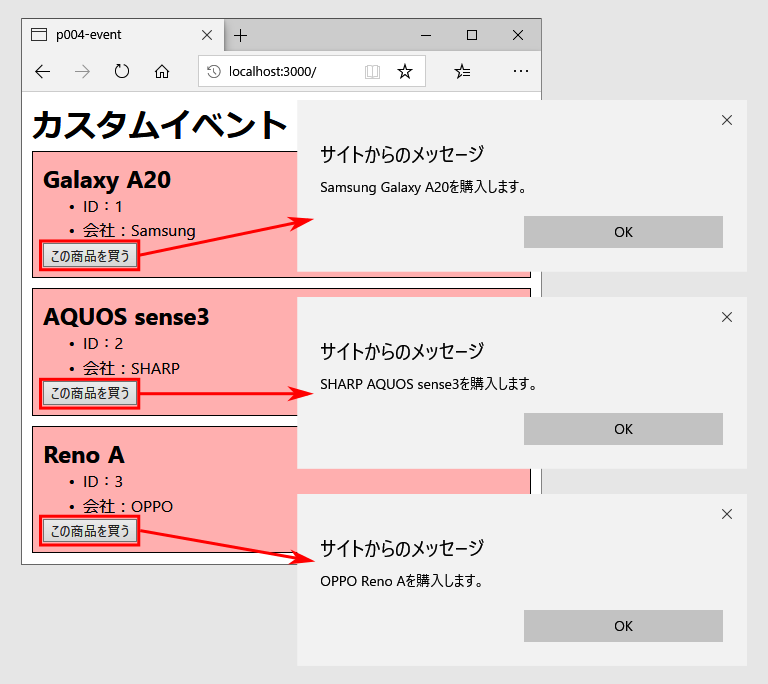Click the 会社：OPPO list item
Viewport: 768px width, 684px height.
pos(128,506)
